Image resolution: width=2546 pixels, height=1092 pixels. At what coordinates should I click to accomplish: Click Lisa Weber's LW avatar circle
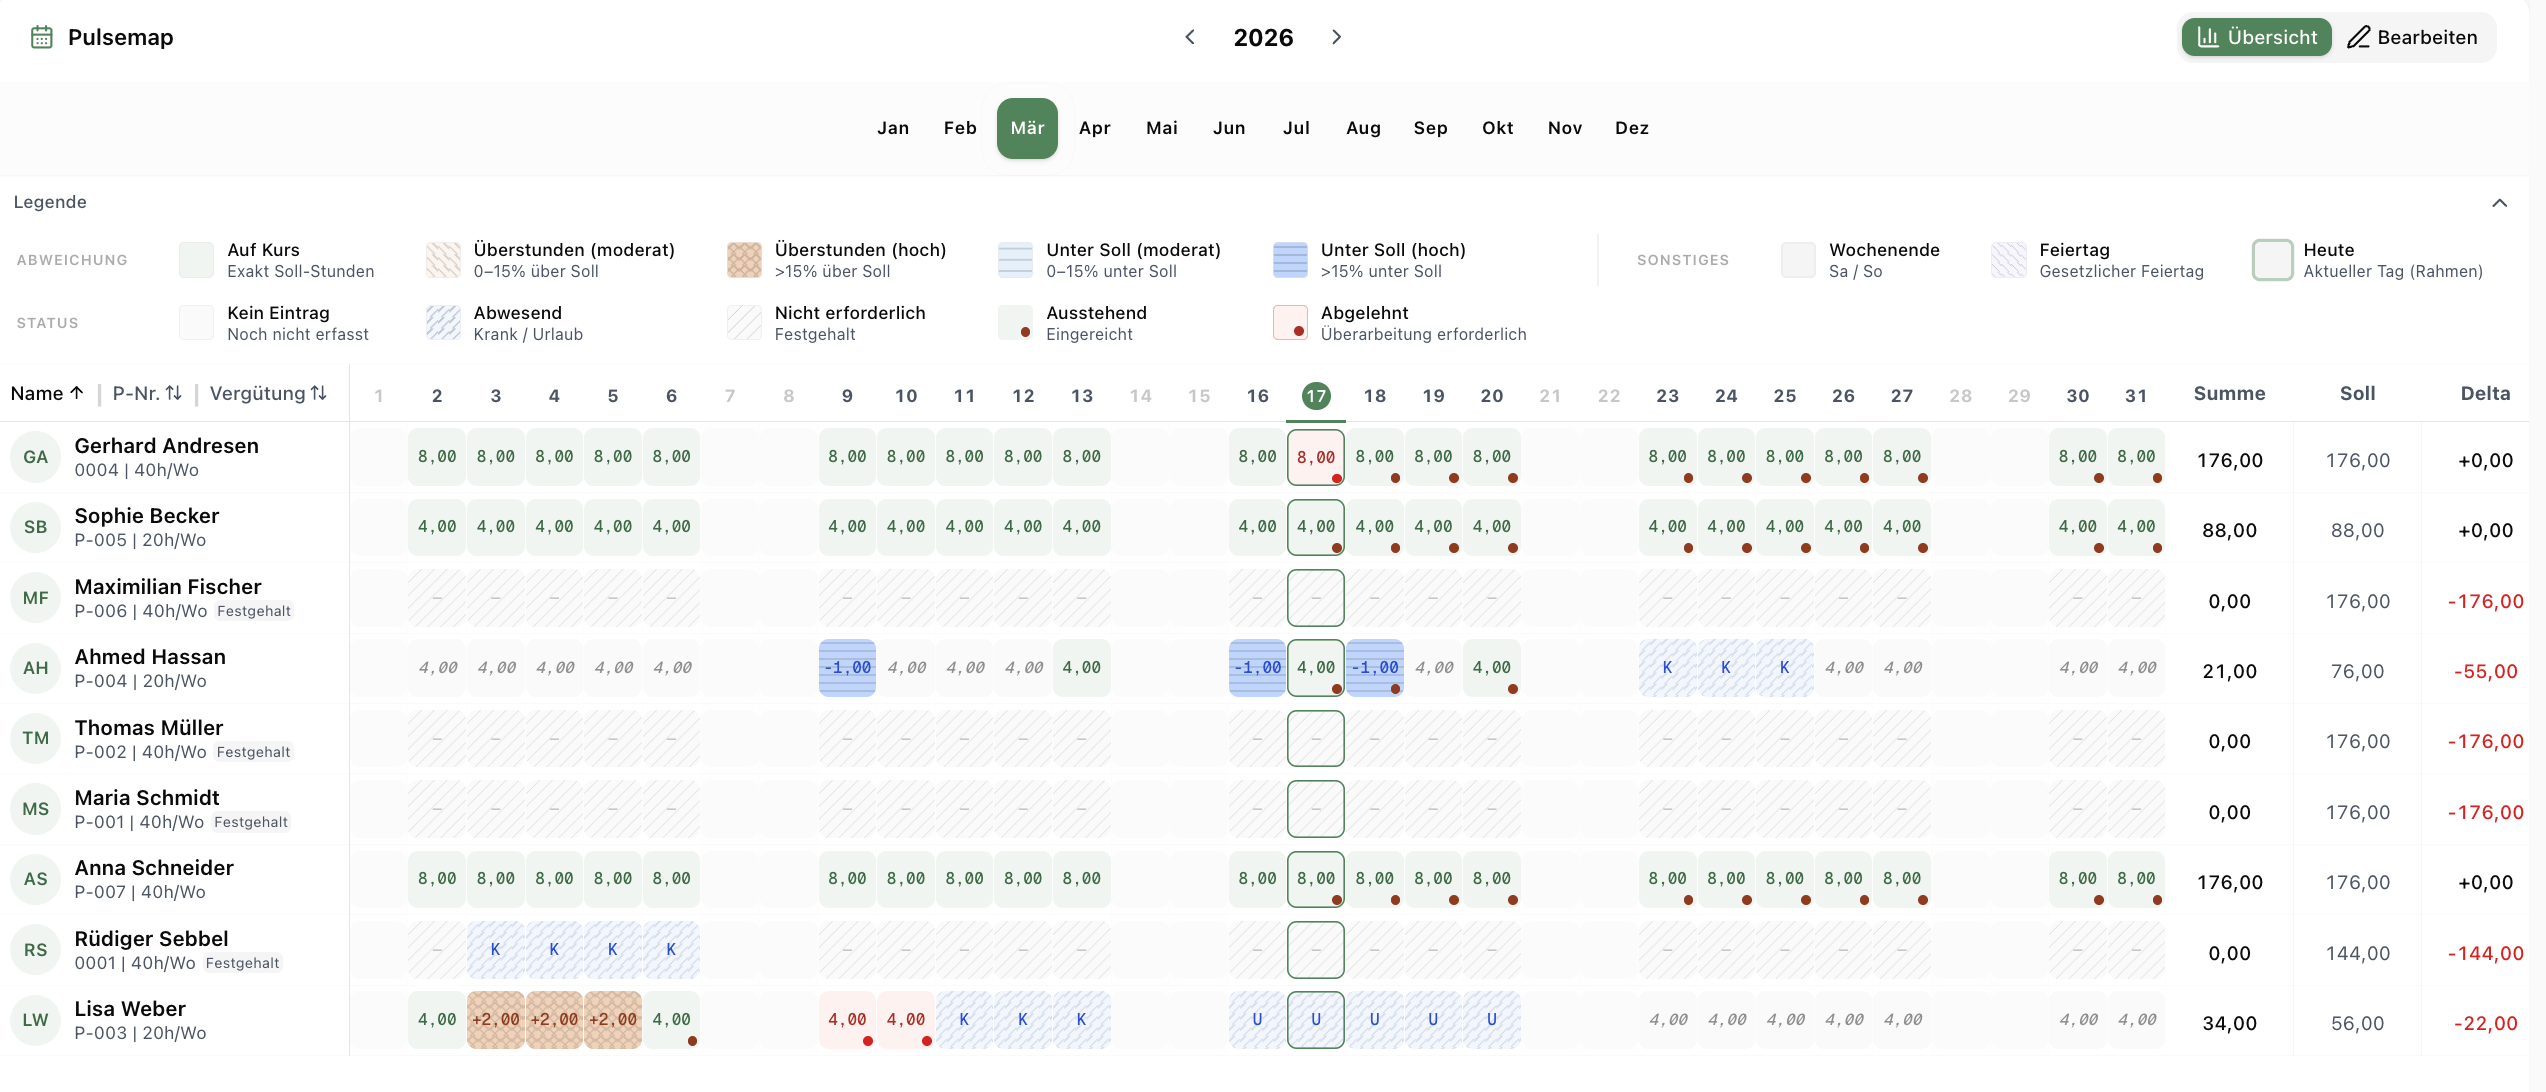coord(35,1020)
